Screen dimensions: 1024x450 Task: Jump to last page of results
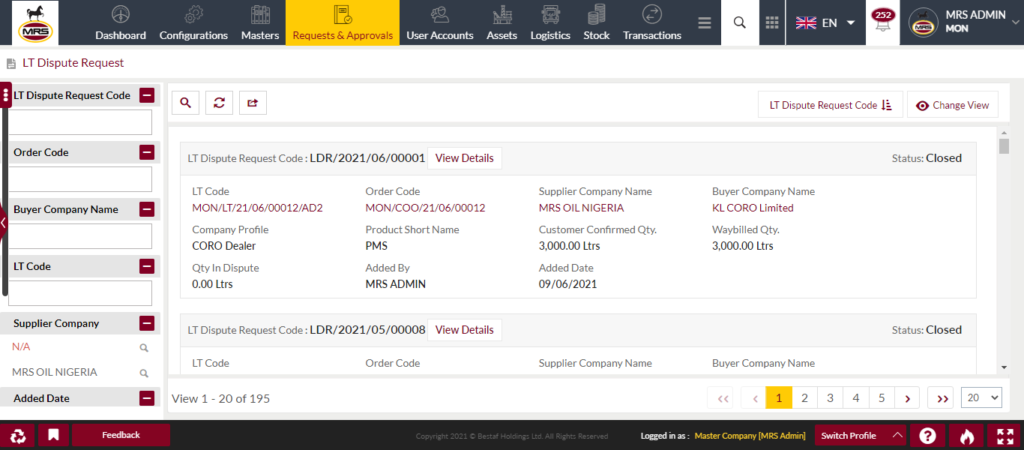point(942,398)
